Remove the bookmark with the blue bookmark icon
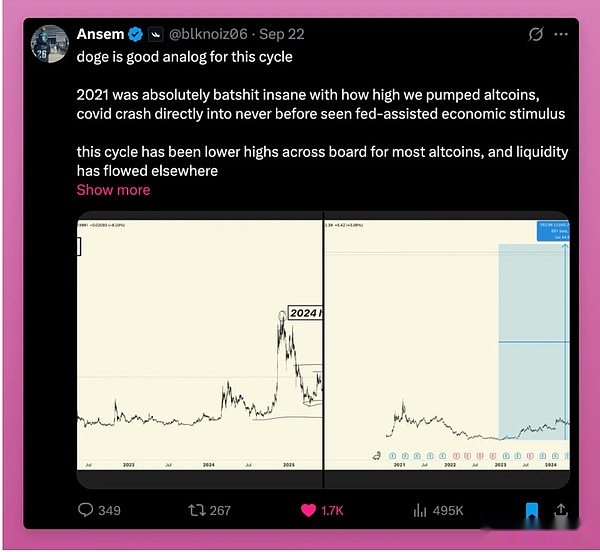 tap(532, 510)
